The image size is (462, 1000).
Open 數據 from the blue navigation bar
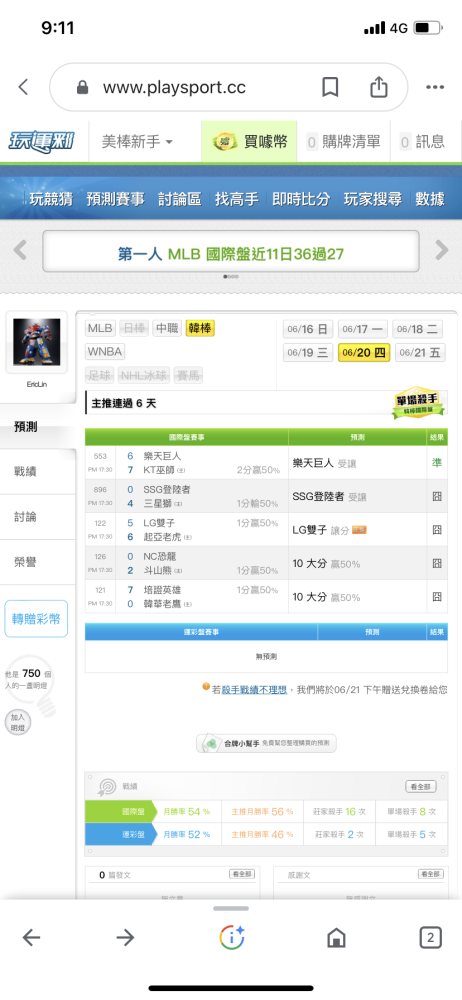click(430, 199)
